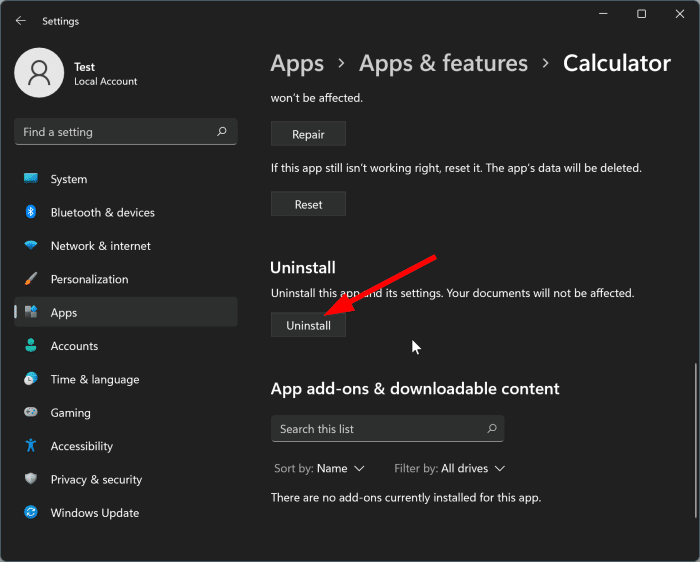Focus the Find a setting search box

115,132
